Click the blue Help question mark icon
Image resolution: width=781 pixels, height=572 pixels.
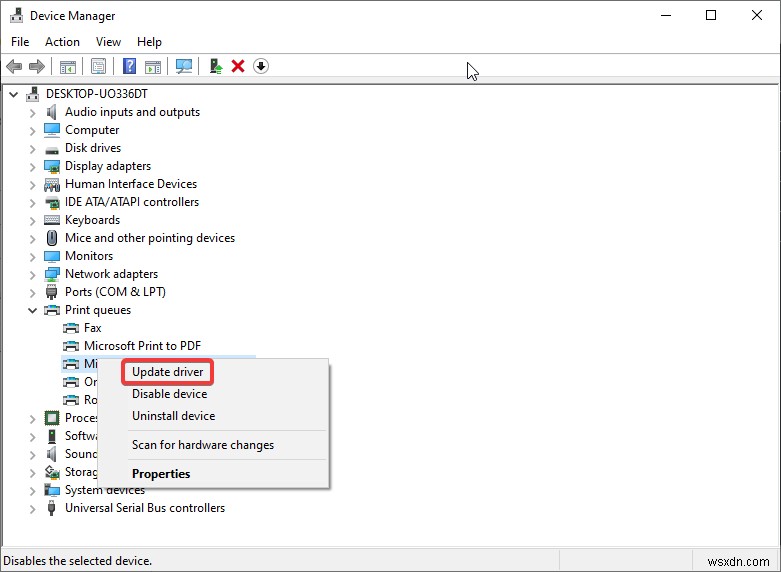click(129, 66)
